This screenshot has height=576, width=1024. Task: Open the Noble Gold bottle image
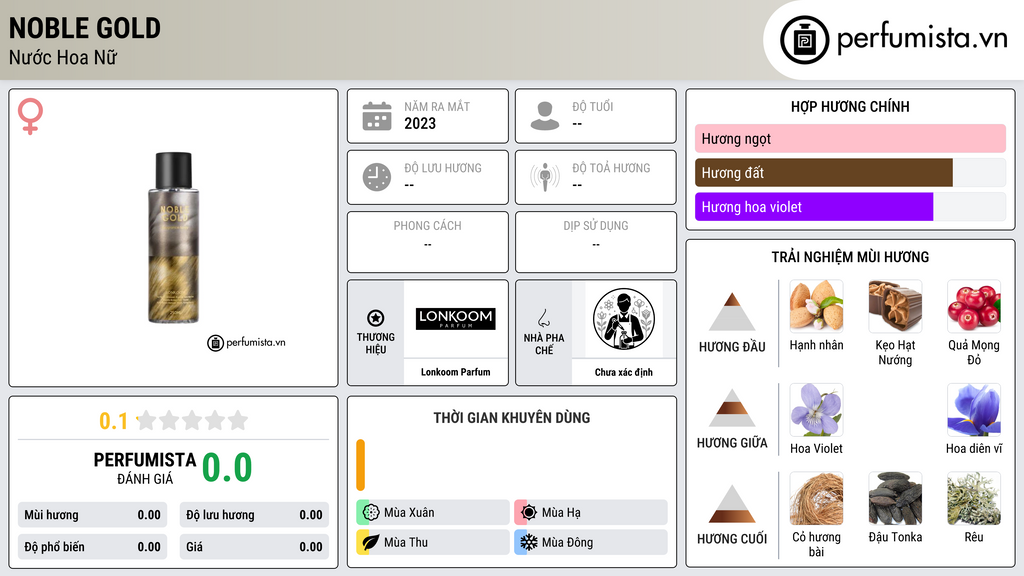coord(173,238)
